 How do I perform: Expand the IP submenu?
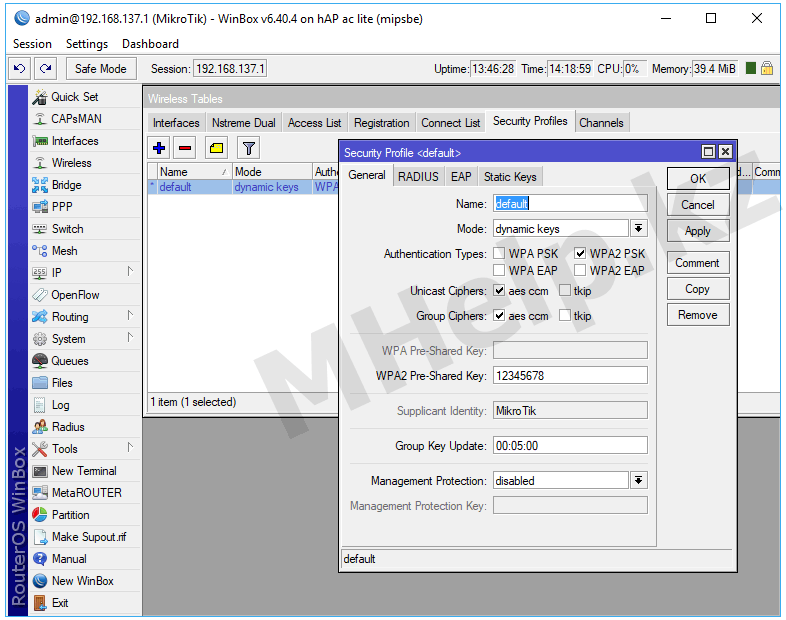(x=130, y=272)
